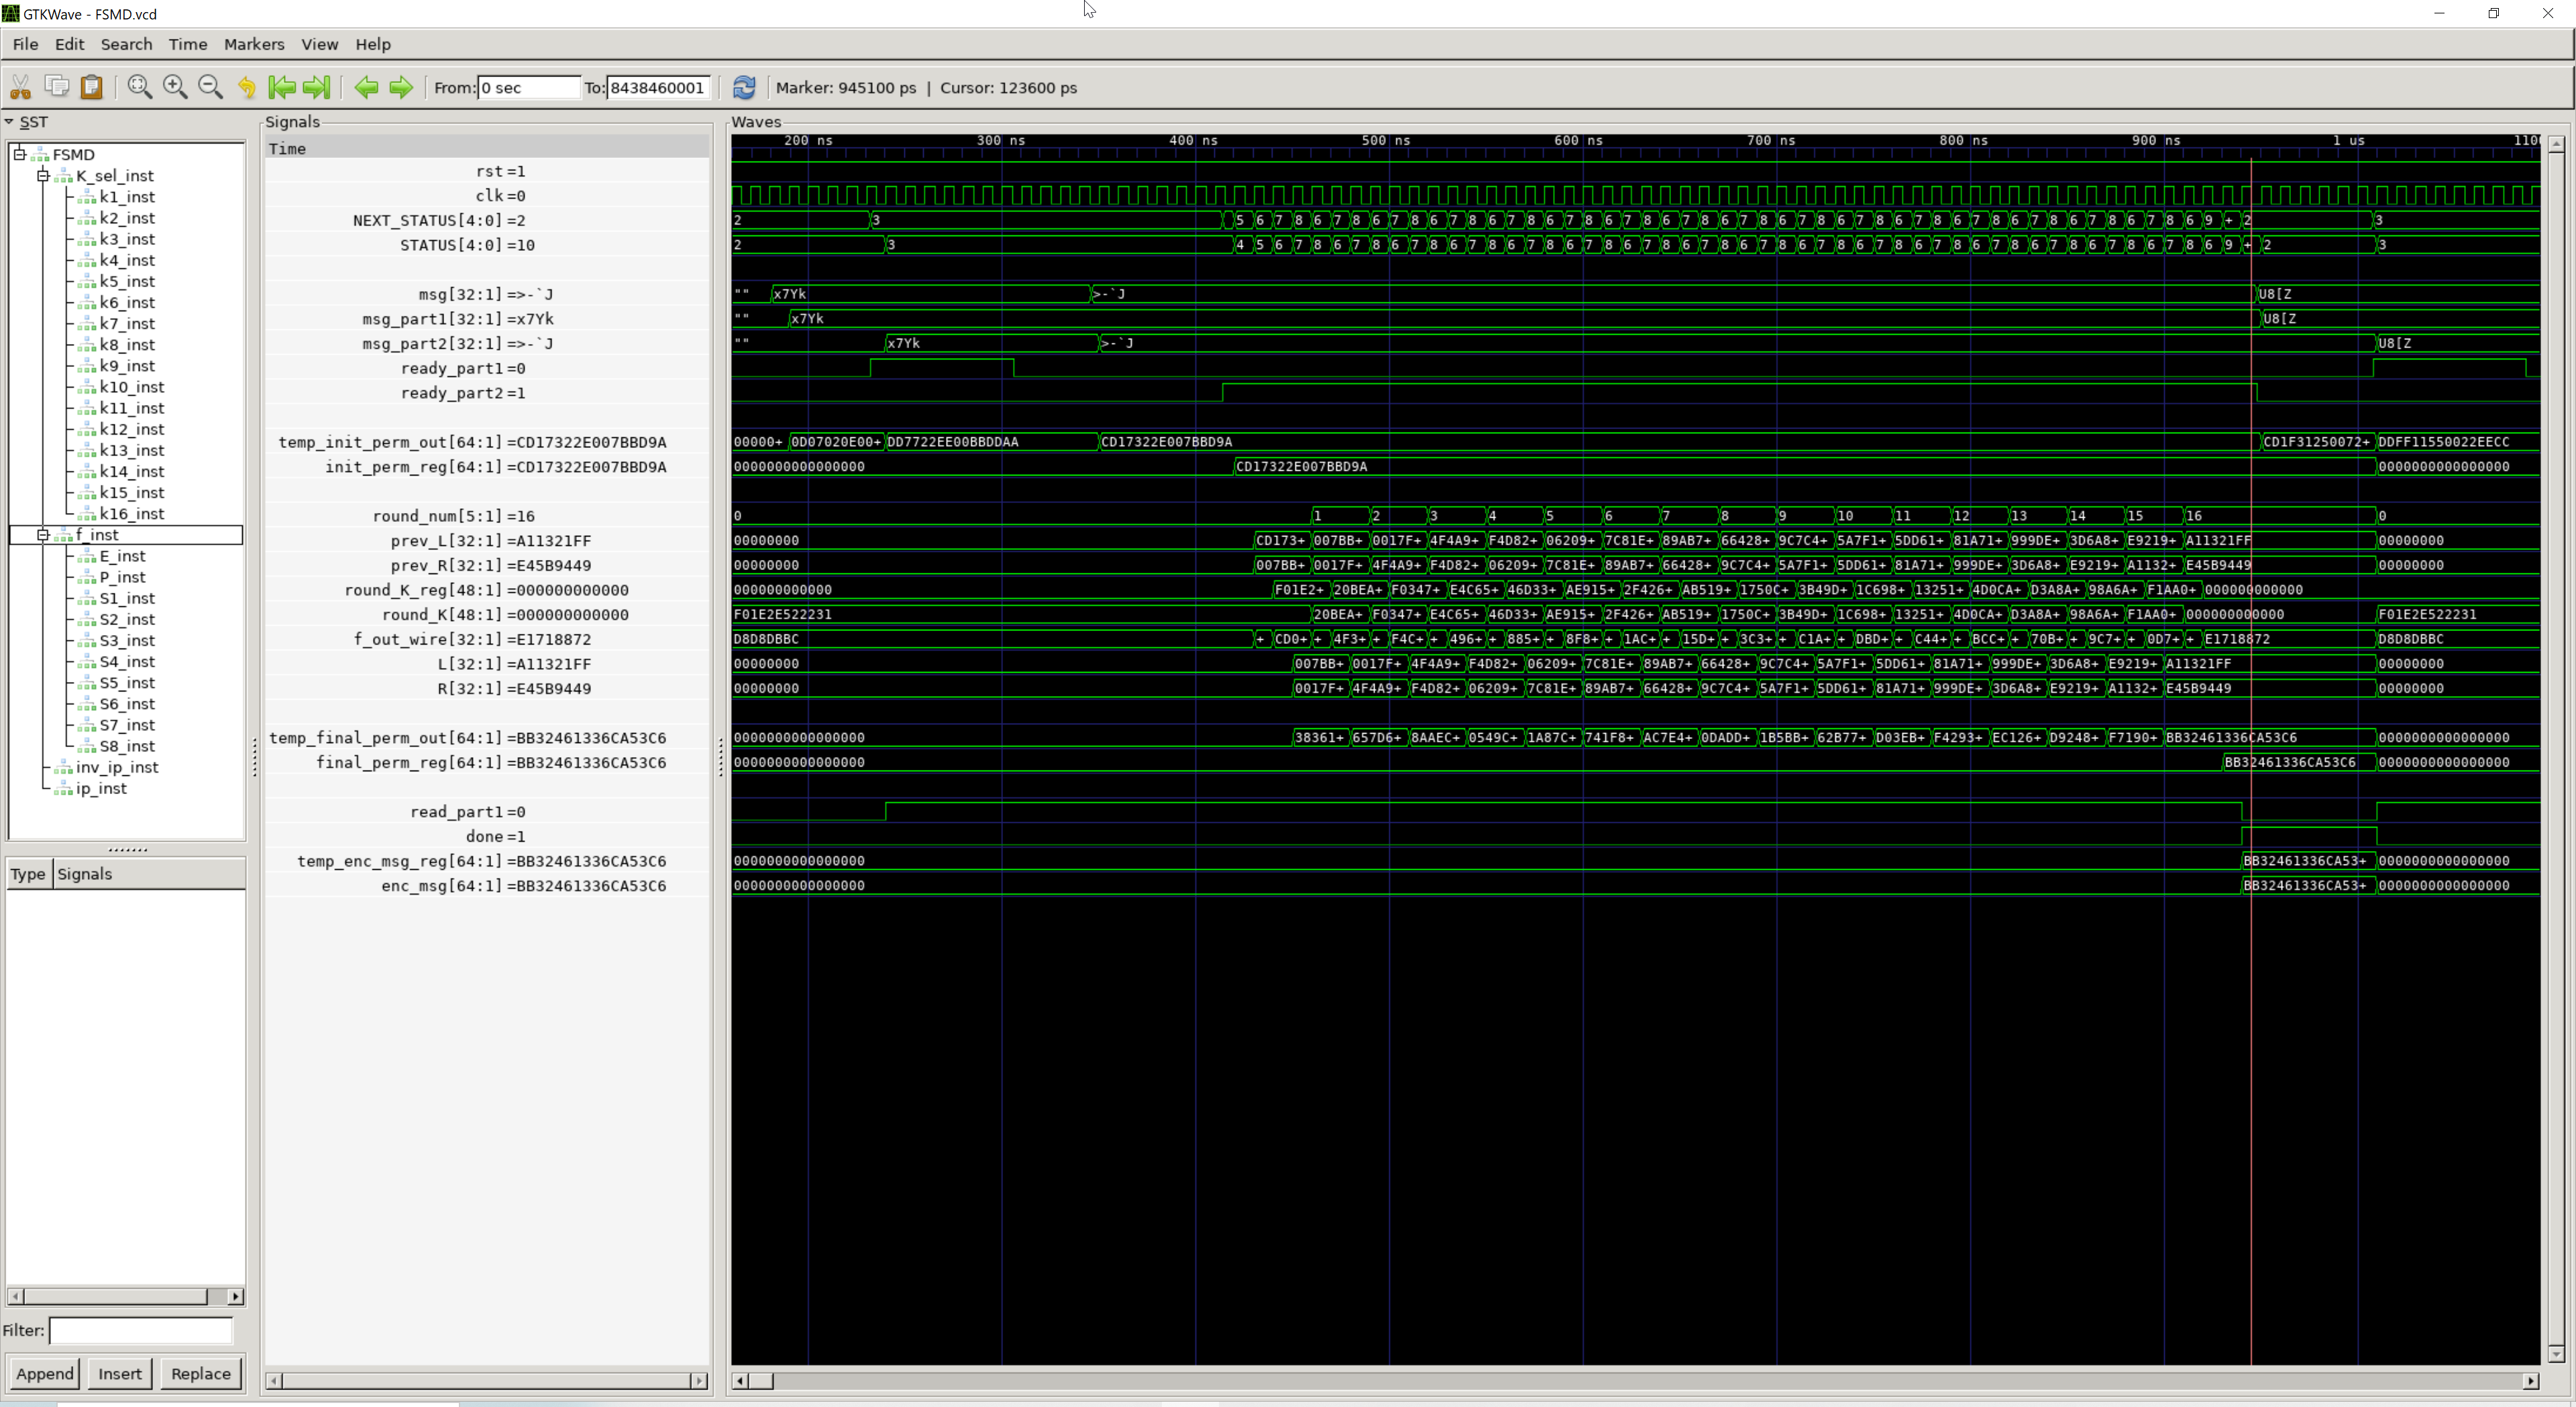The height and width of the screenshot is (1407, 2576).
Task: Click the Reload waveform icon
Action: pyautogui.click(x=744, y=87)
